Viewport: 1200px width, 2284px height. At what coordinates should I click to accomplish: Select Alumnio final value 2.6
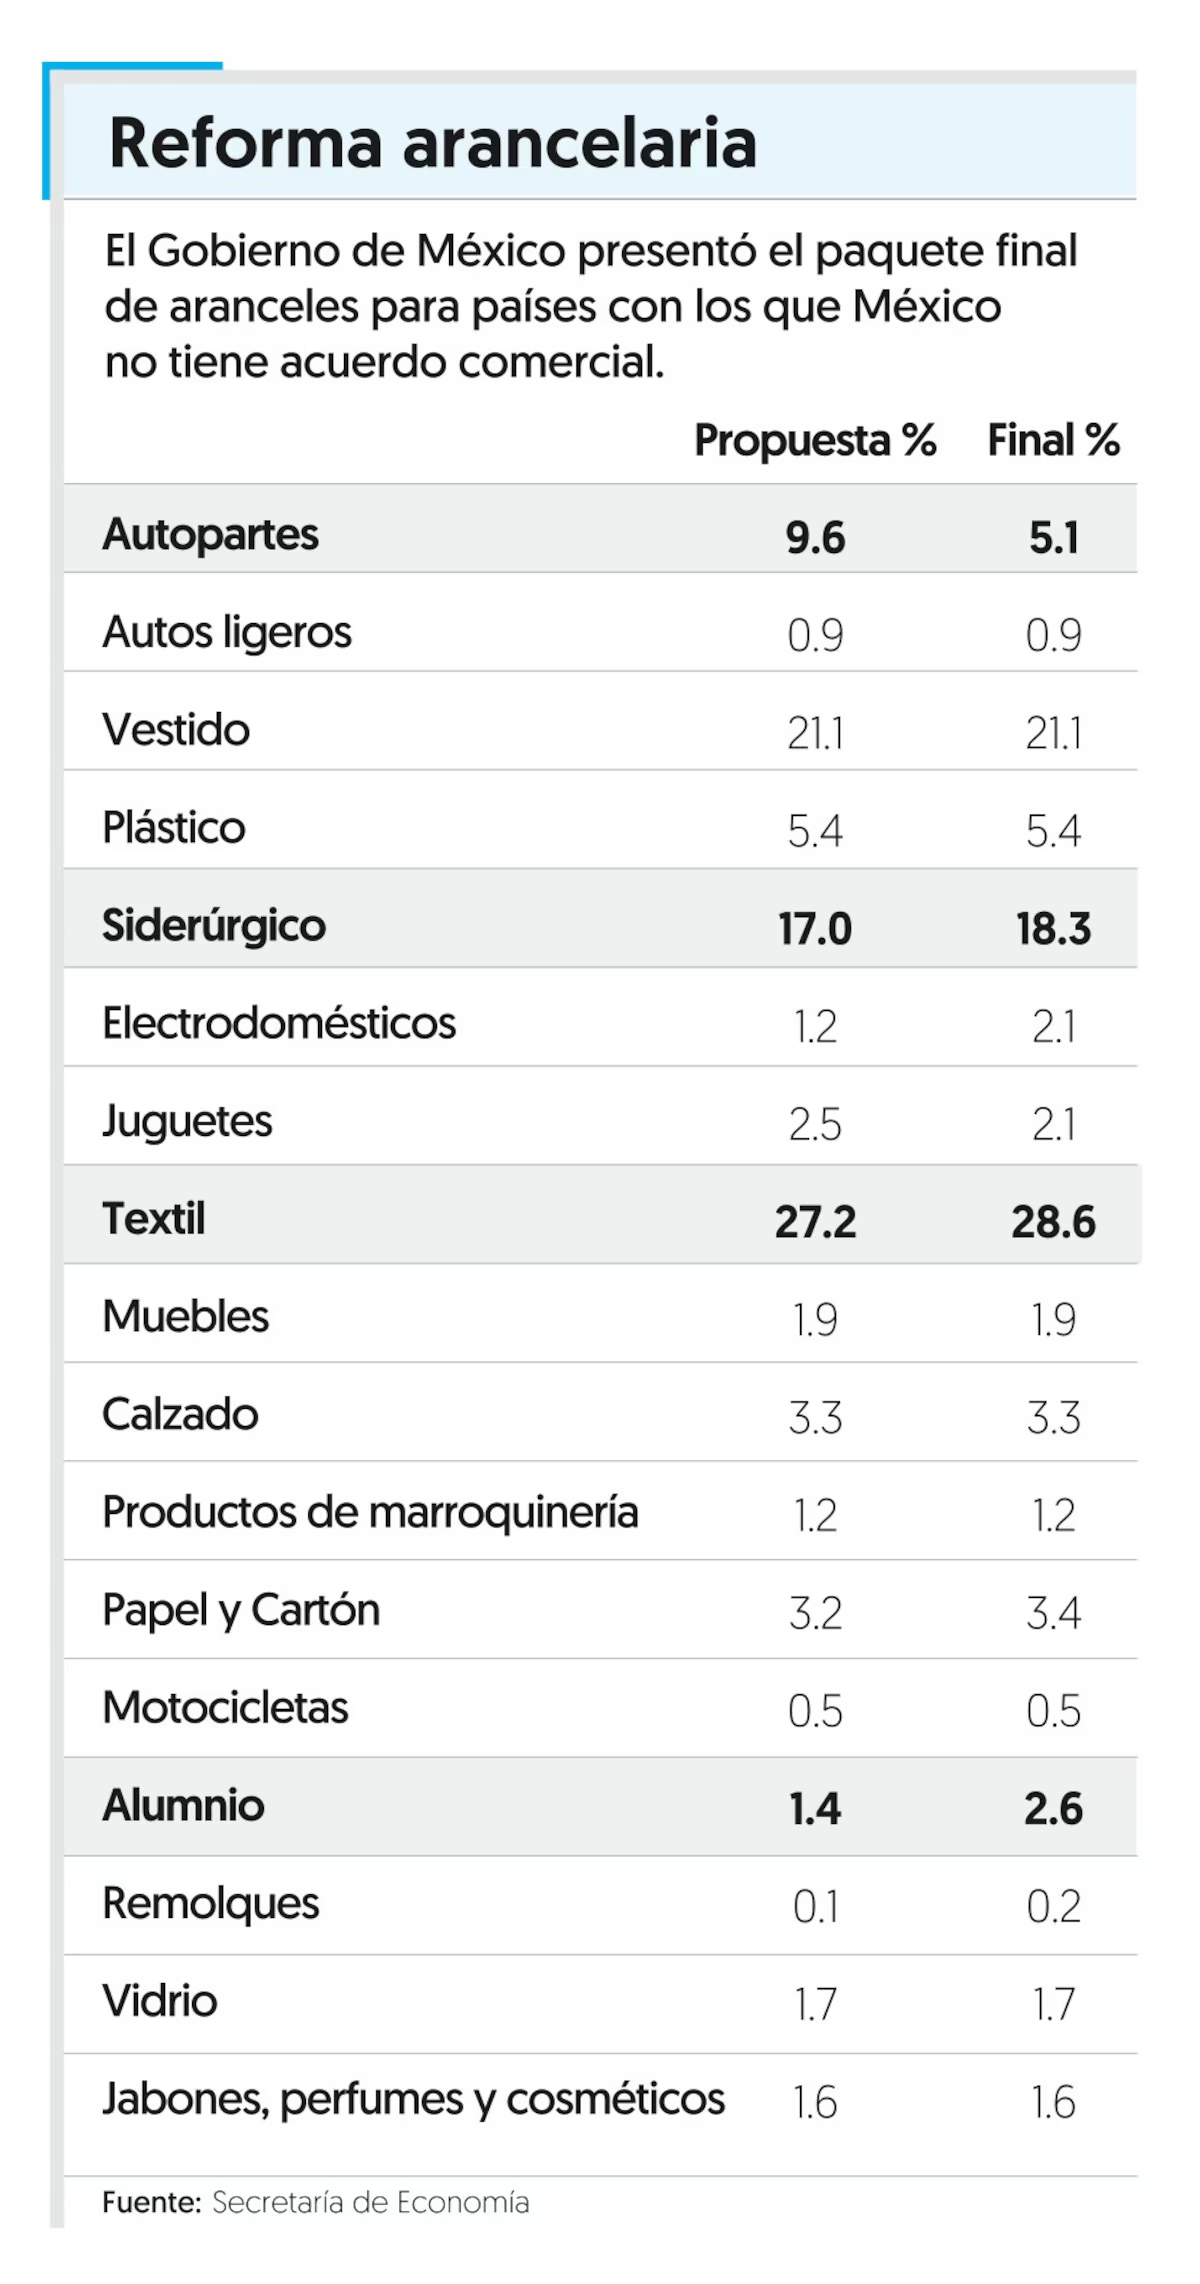coord(1054,1809)
